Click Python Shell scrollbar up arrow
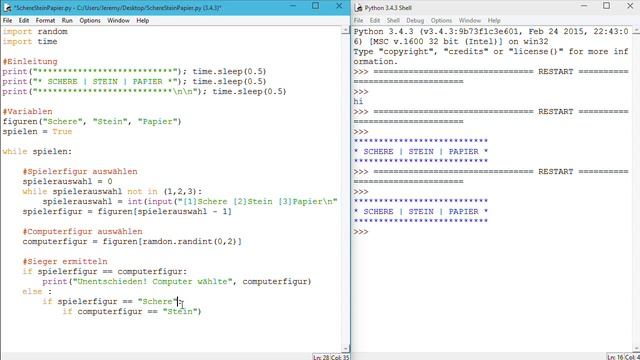This screenshot has width=640, height=360. tap(636, 30)
